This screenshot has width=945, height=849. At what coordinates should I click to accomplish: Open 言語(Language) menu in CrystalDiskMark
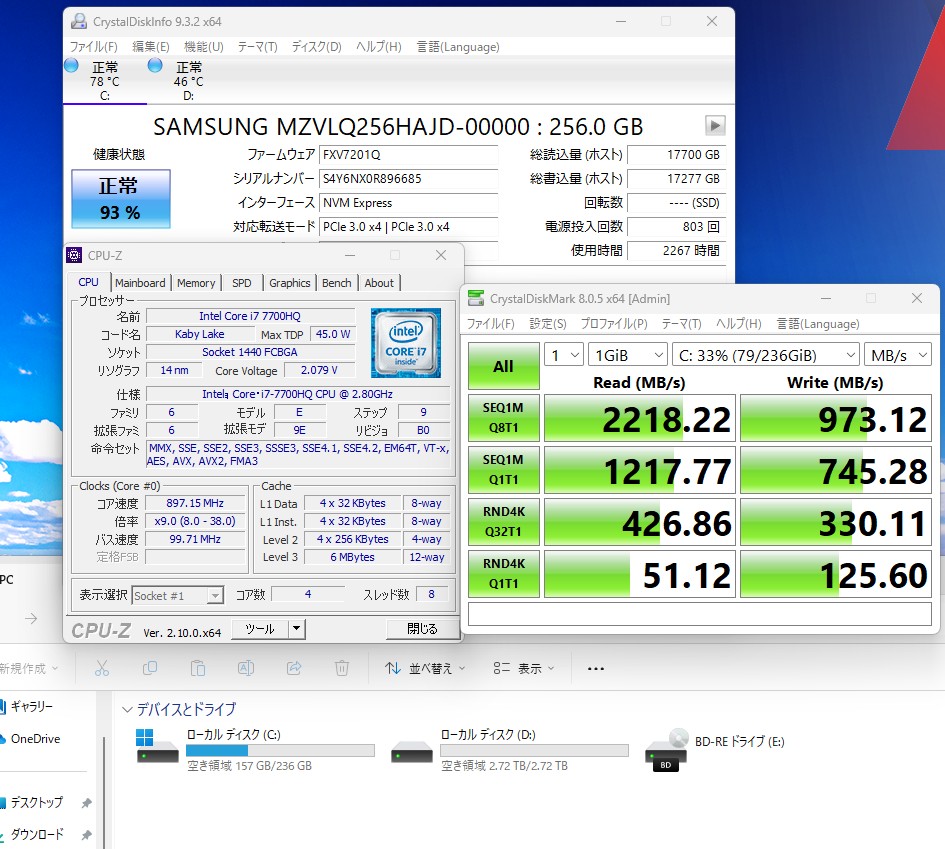pyautogui.click(x=818, y=324)
